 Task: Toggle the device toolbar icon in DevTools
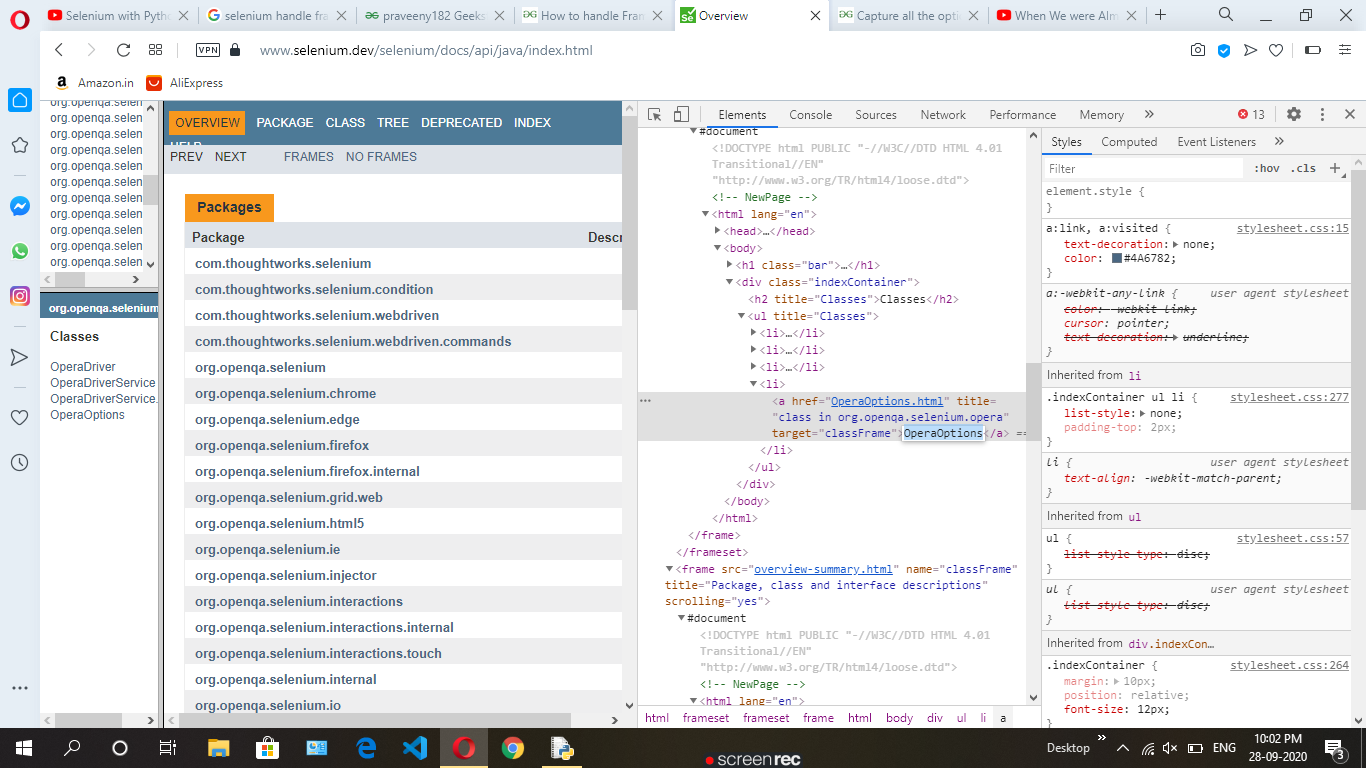681,115
